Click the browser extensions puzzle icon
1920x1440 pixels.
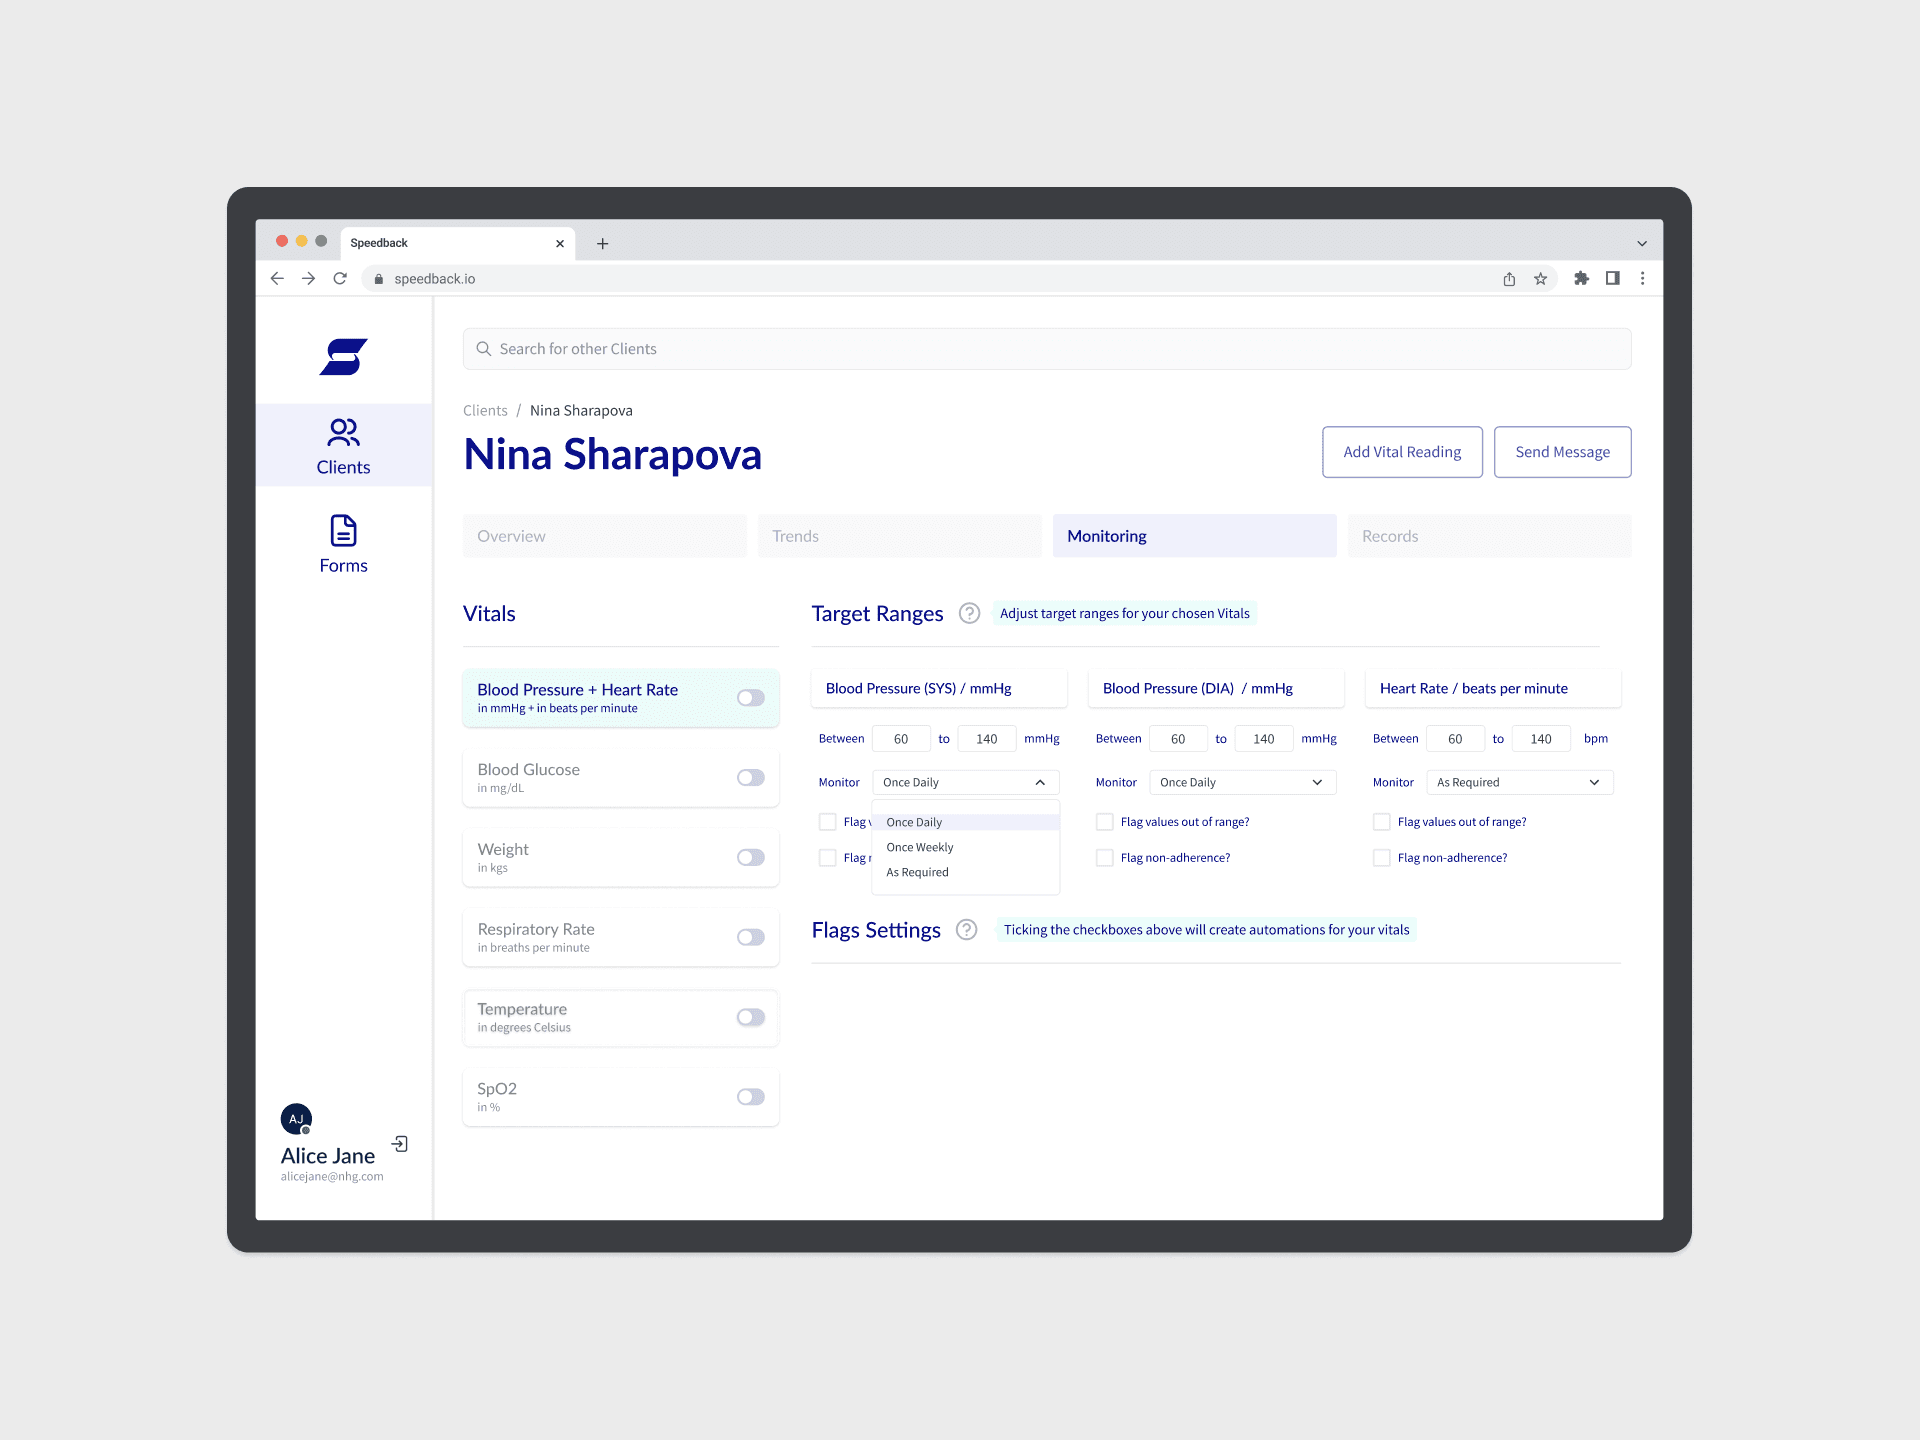[x=1581, y=279]
